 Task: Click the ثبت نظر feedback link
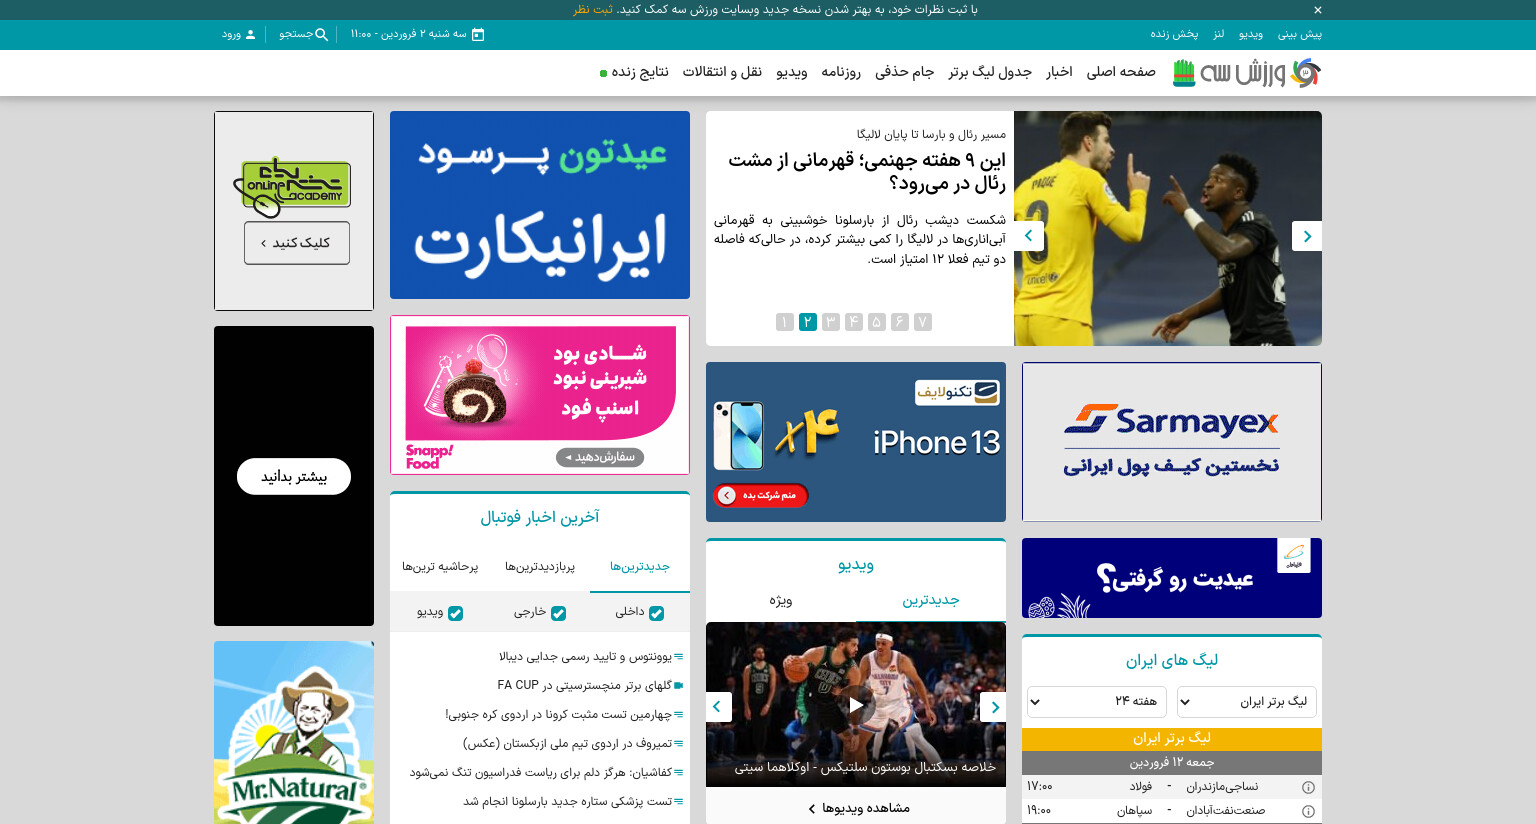(x=593, y=10)
